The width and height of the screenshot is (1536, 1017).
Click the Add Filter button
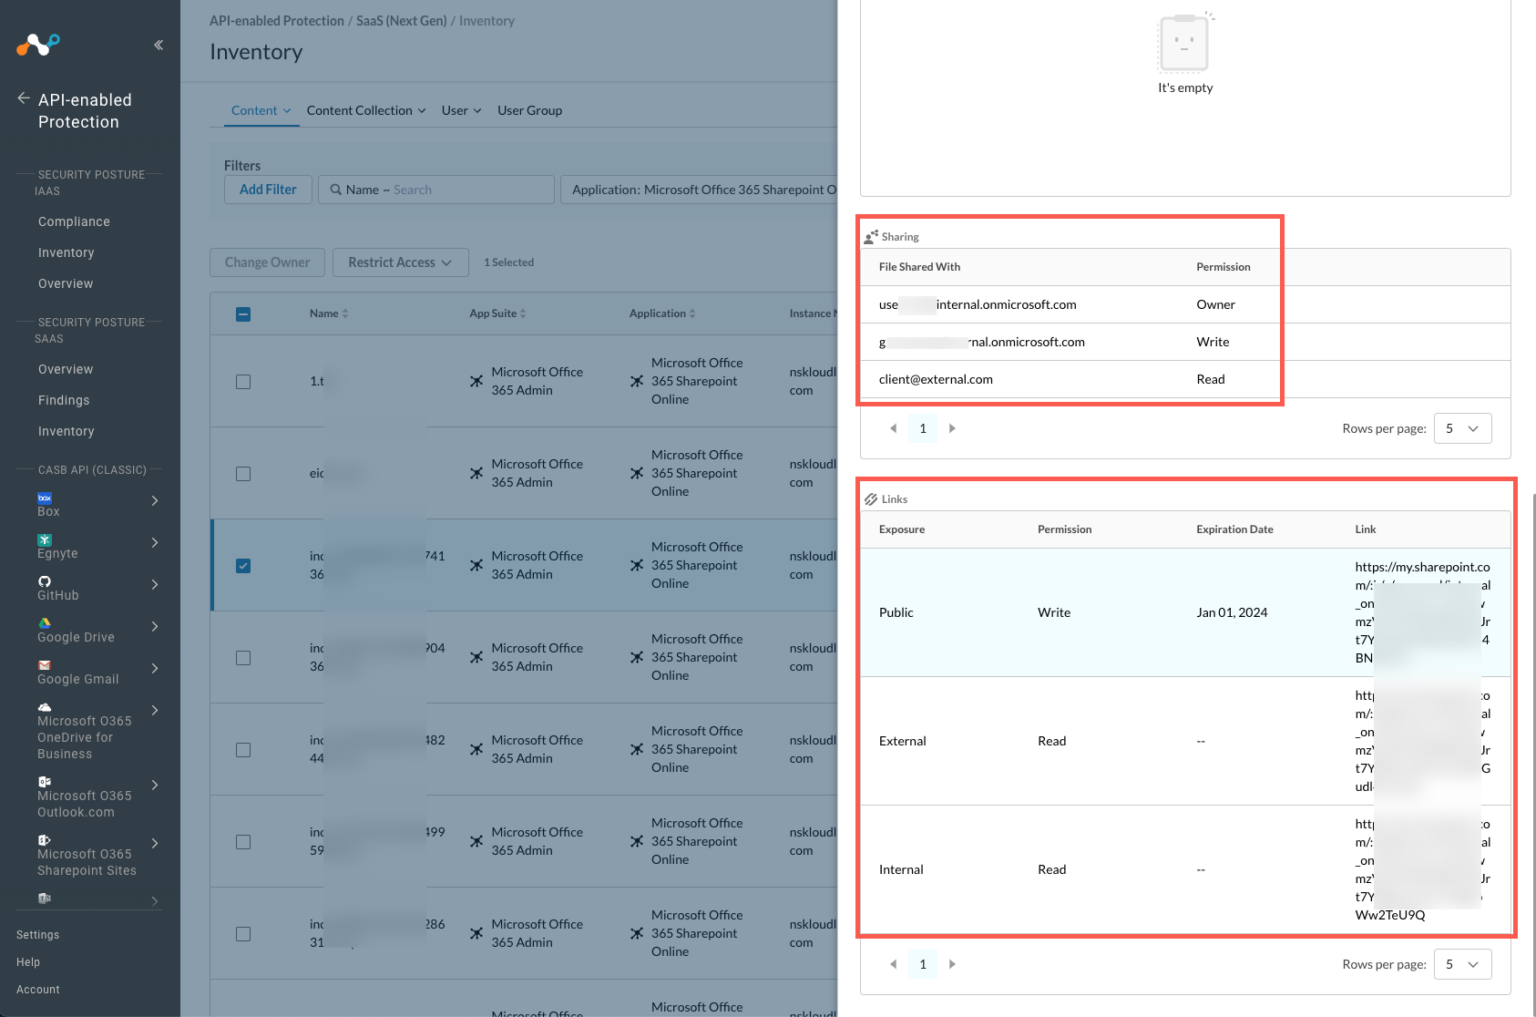pos(267,189)
